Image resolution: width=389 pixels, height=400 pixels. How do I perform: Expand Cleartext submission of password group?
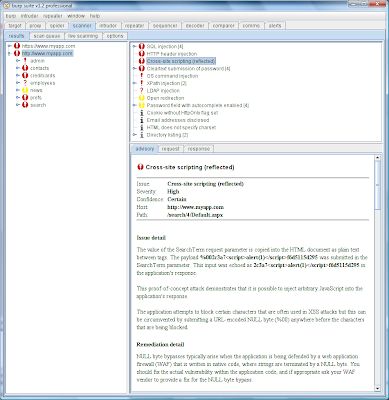coord(134,69)
